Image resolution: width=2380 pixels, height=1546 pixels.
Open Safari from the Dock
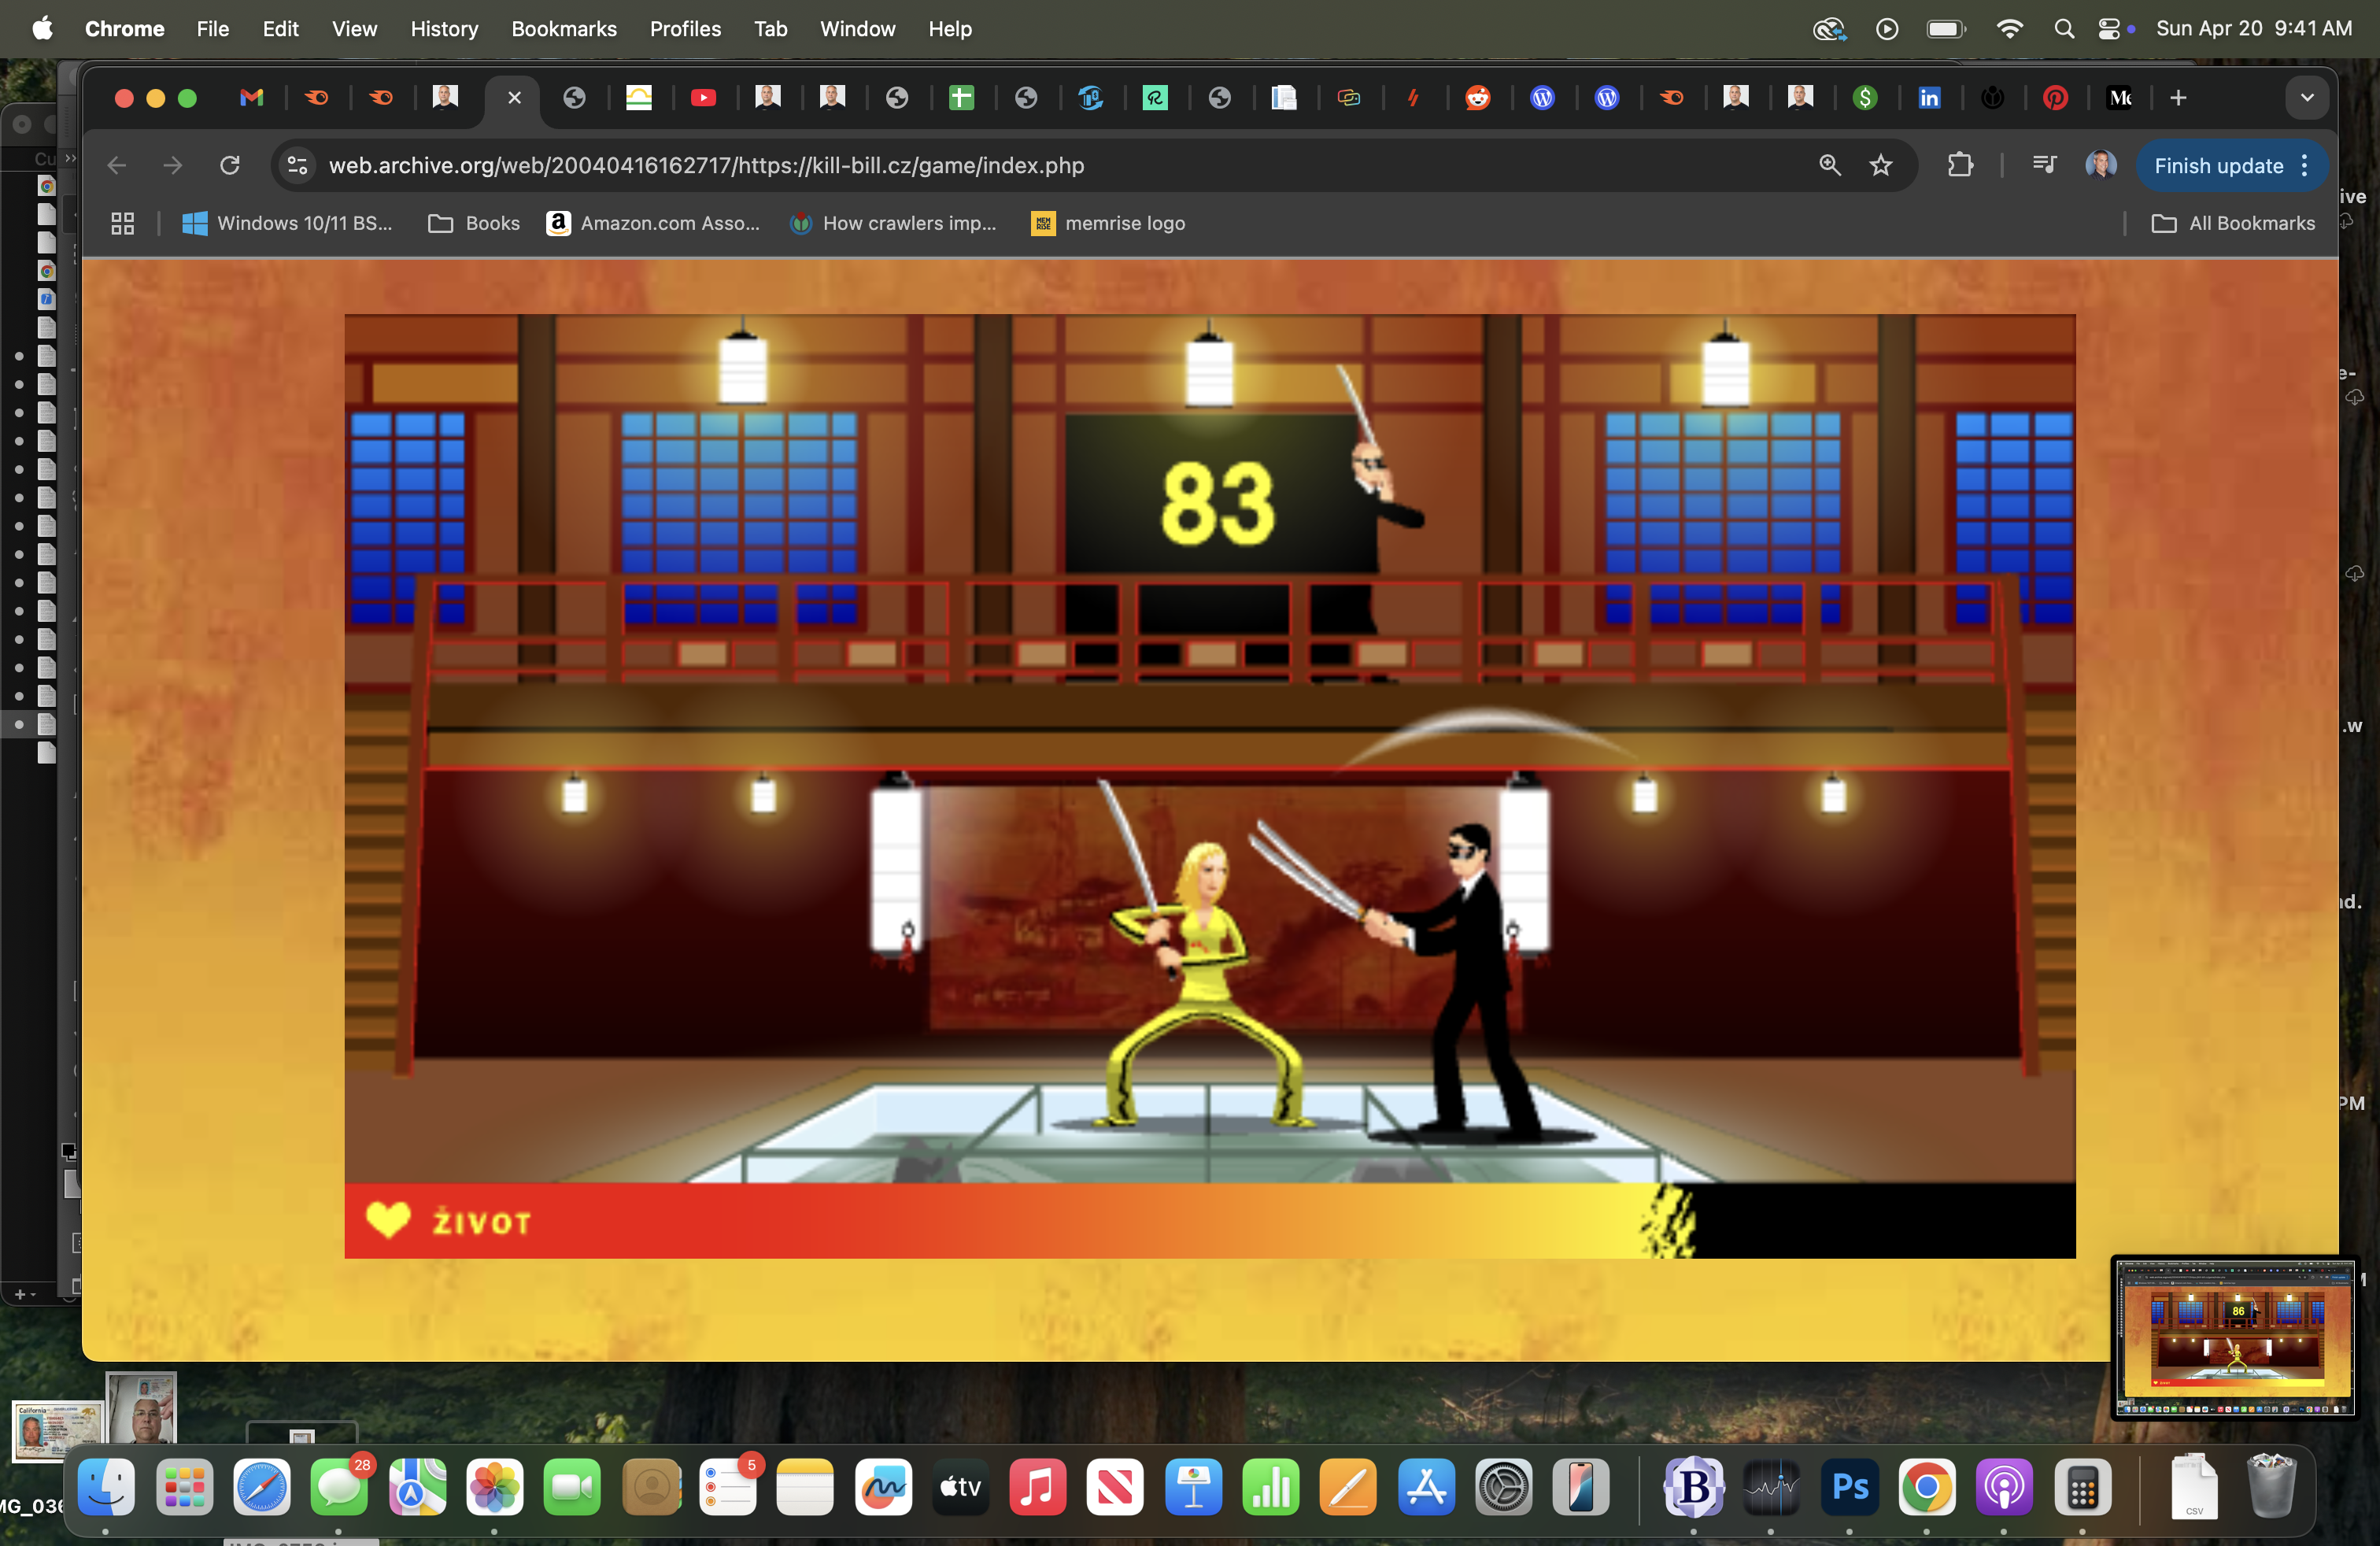(262, 1487)
